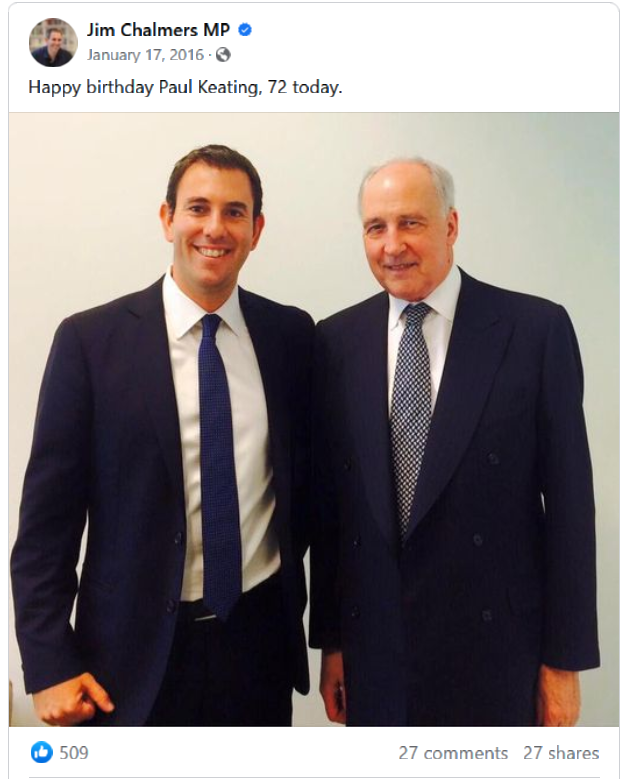
Task: View the 27 shares
Action: pos(561,753)
